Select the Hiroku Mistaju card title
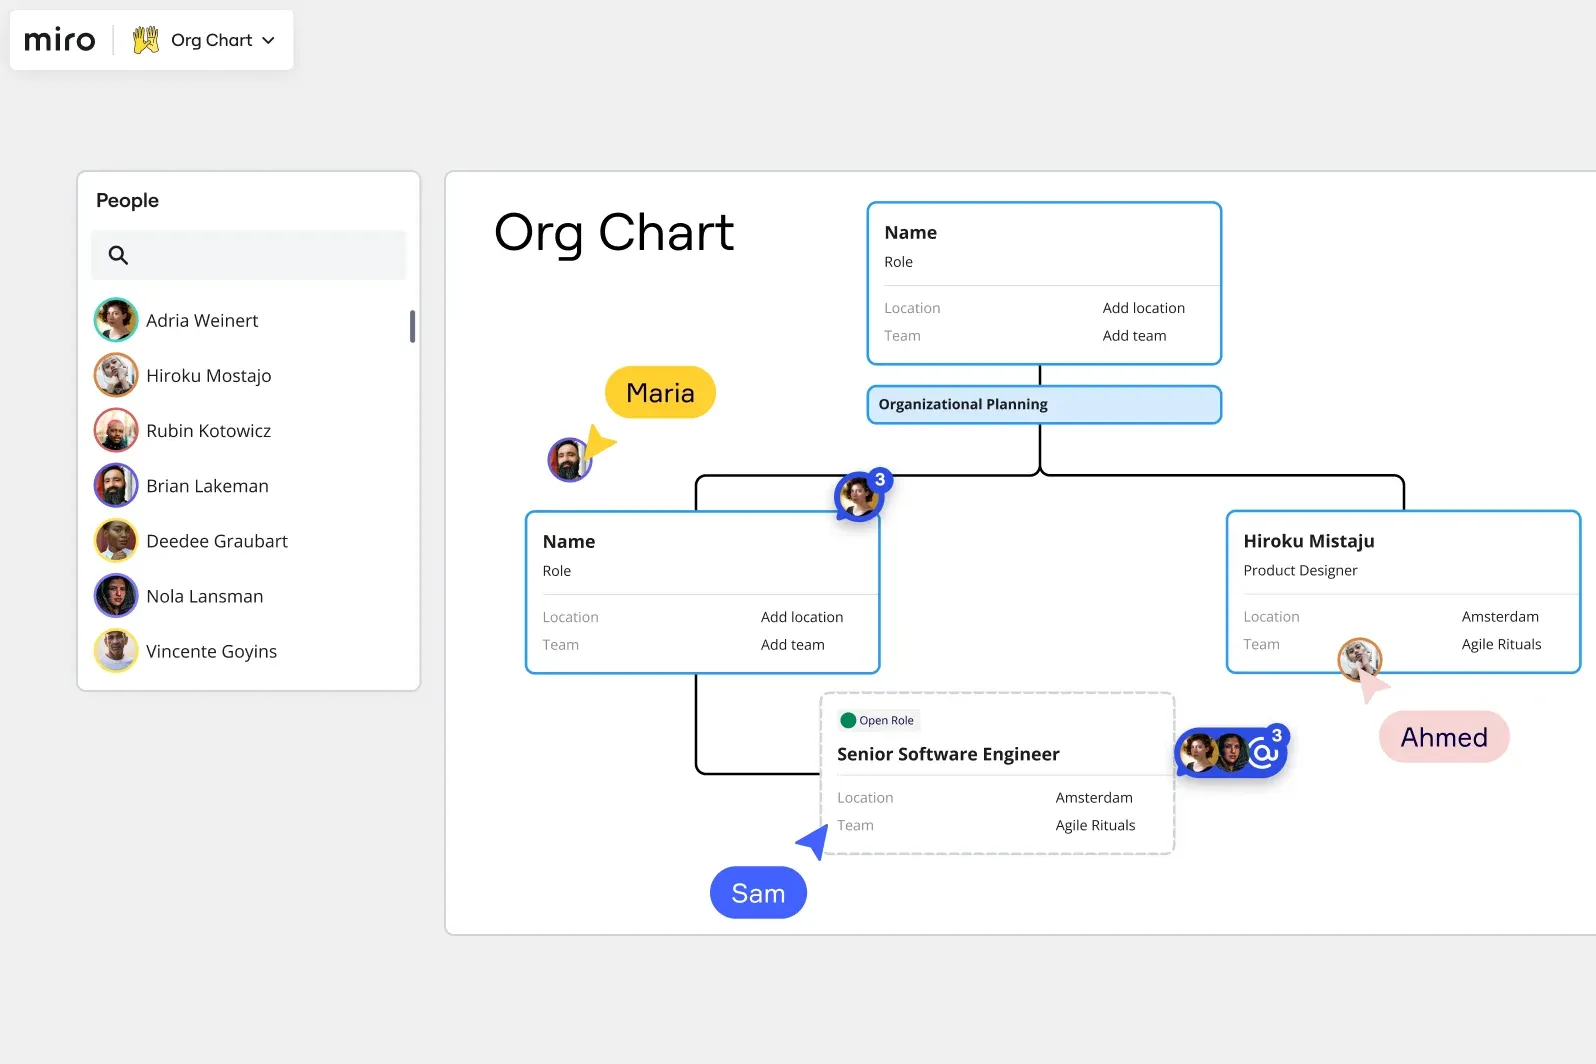 coord(1308,541)
